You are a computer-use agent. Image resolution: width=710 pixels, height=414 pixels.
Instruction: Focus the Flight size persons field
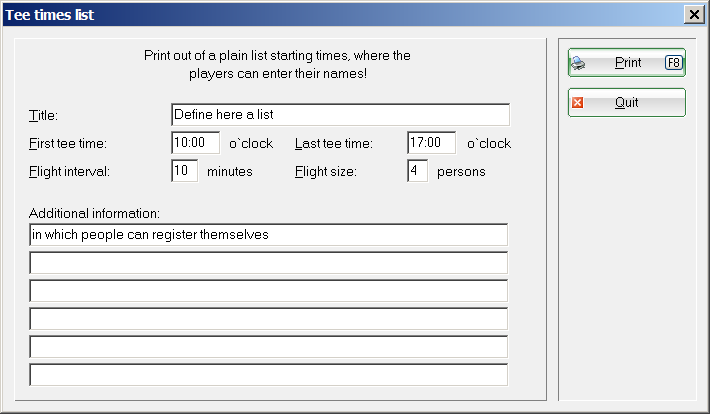pyautogui.click(x=417, y=171)
